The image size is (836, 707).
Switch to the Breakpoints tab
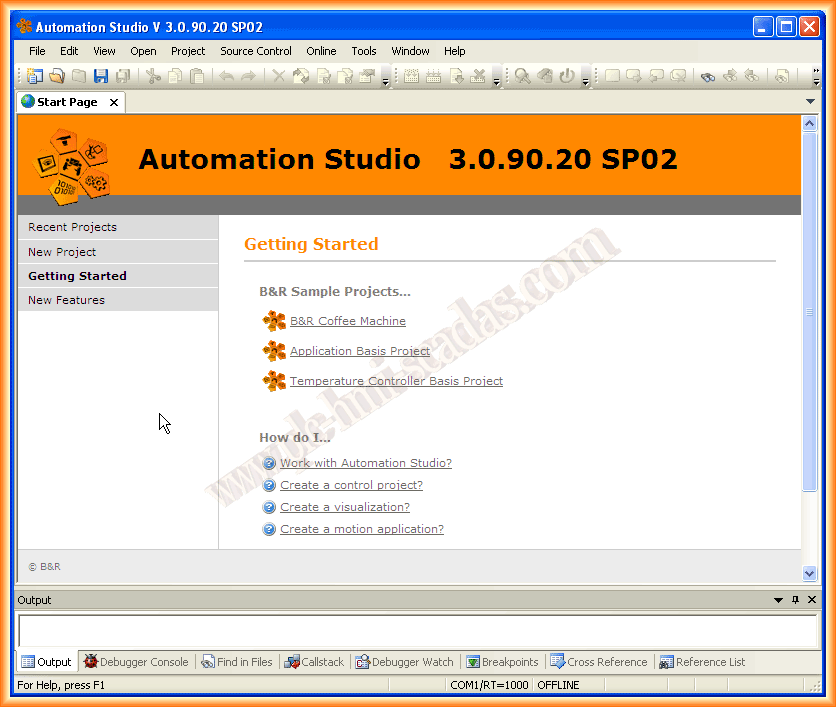[502, 662]
